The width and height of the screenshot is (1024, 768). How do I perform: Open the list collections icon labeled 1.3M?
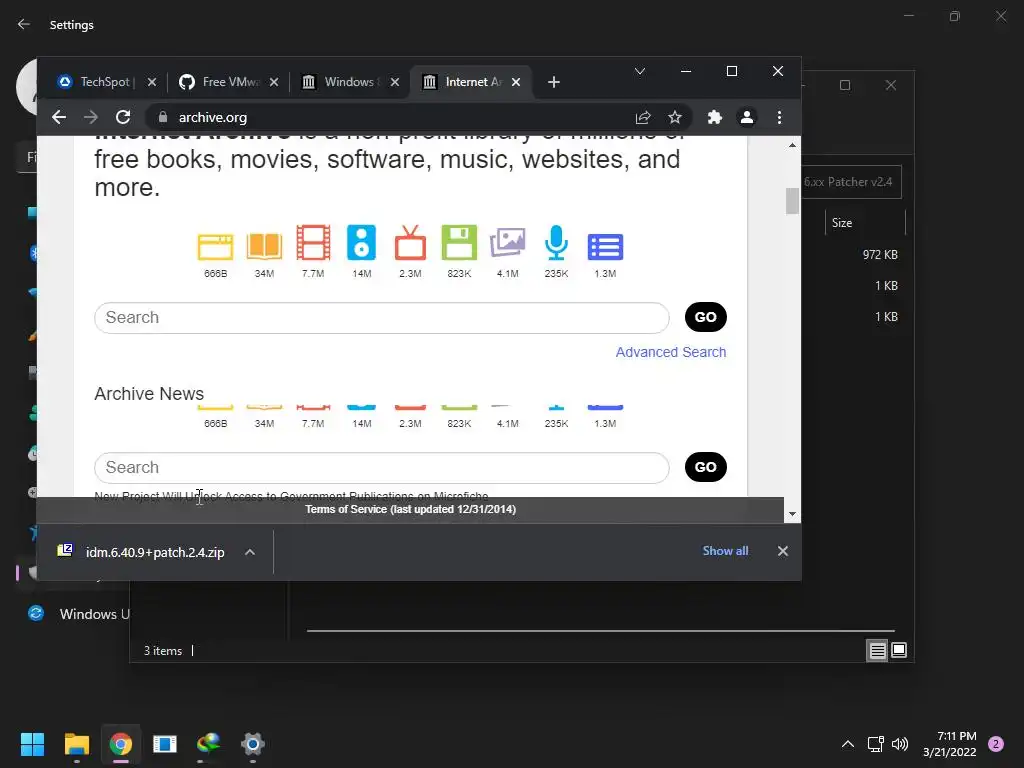[605, 247]
